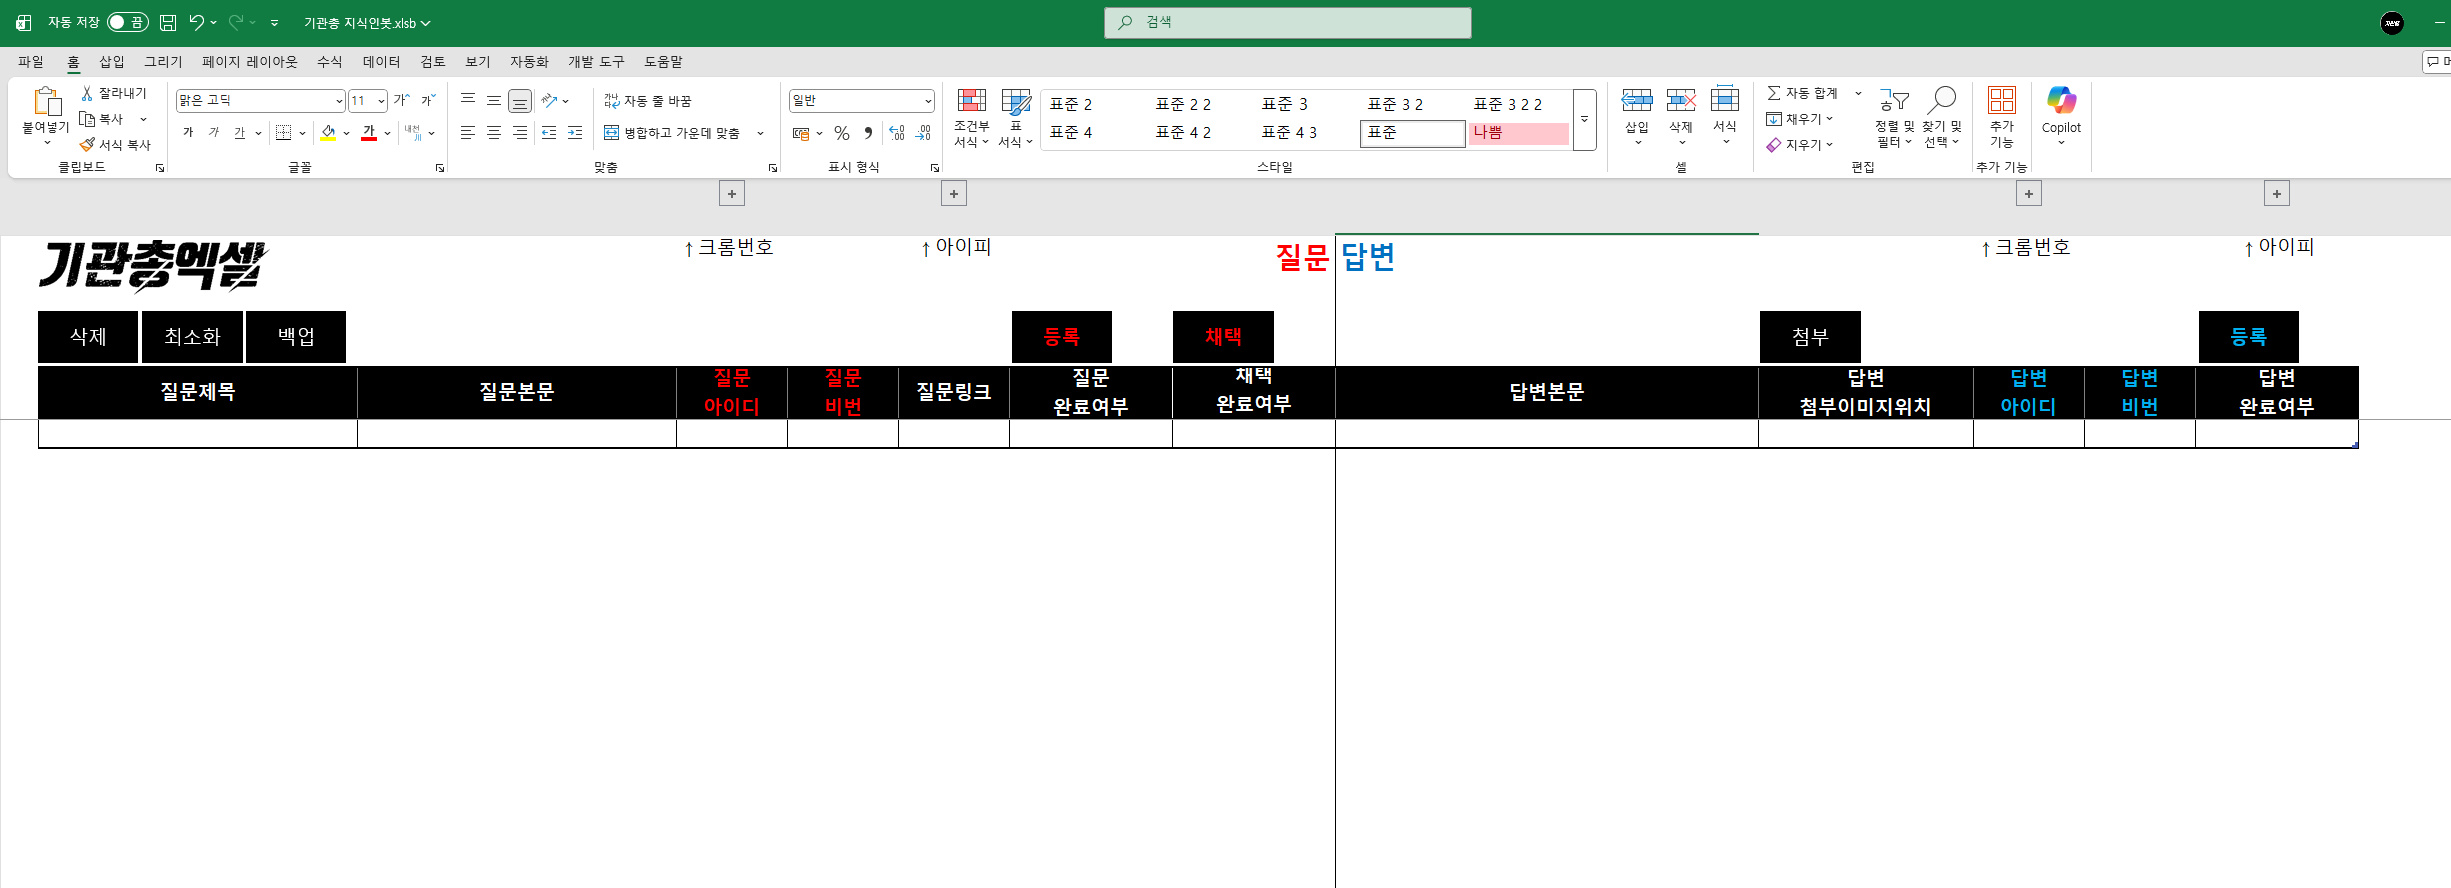Toggle 자동 줄 바꿈 wrap text
This screenshot has width=2451, height=888.
(x=648, y=101)
